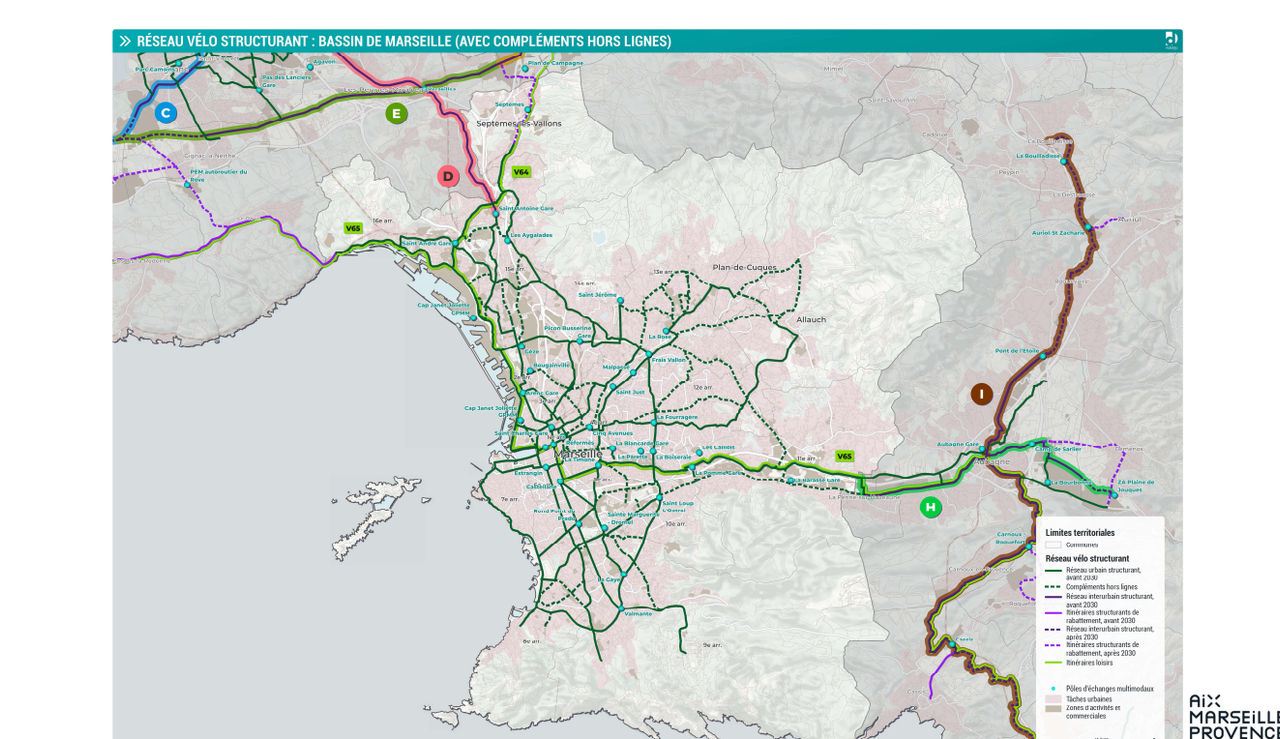Click the 'Auriol St Zacharie' label

(x=1058, y=232)
